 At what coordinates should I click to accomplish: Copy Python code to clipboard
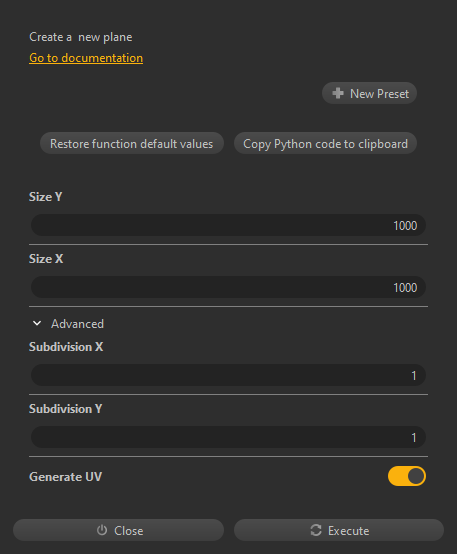tap(325, 143)
